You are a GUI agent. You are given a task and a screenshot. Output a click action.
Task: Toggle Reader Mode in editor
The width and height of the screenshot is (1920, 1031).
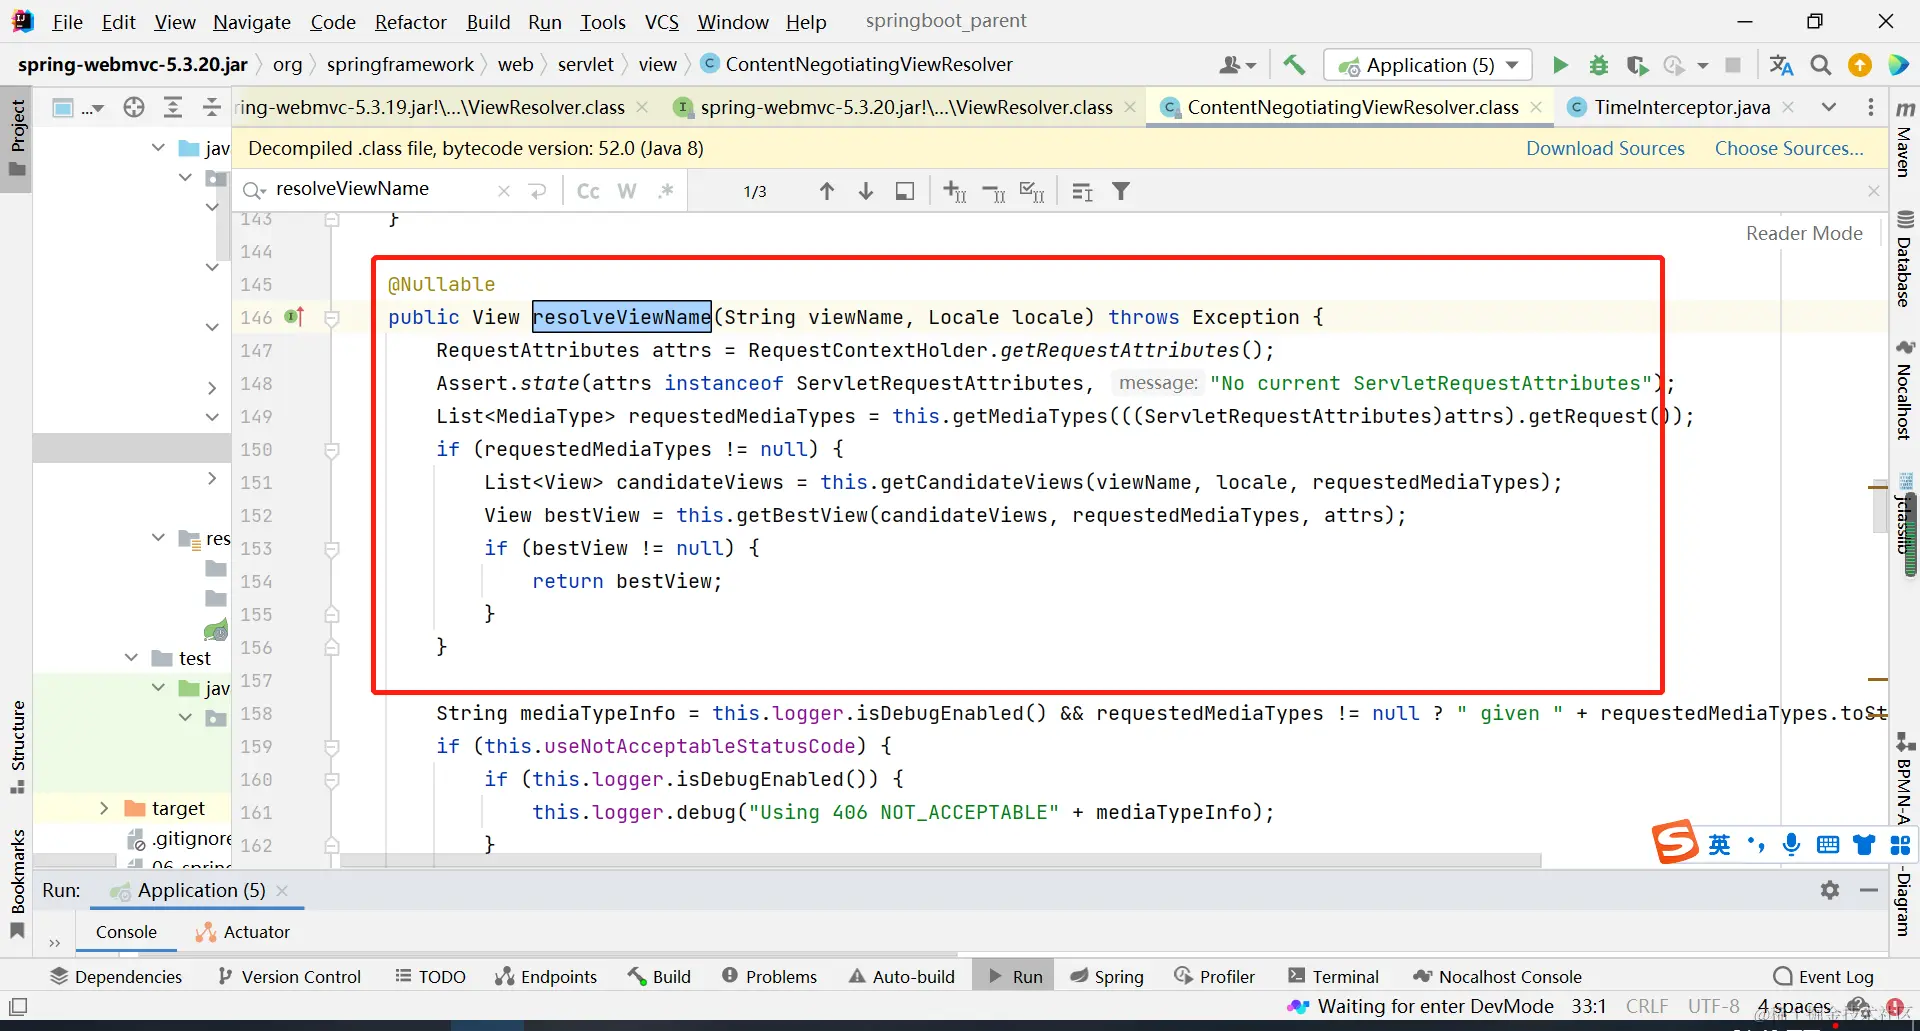pyautogui.click(x=1804, y=233)
